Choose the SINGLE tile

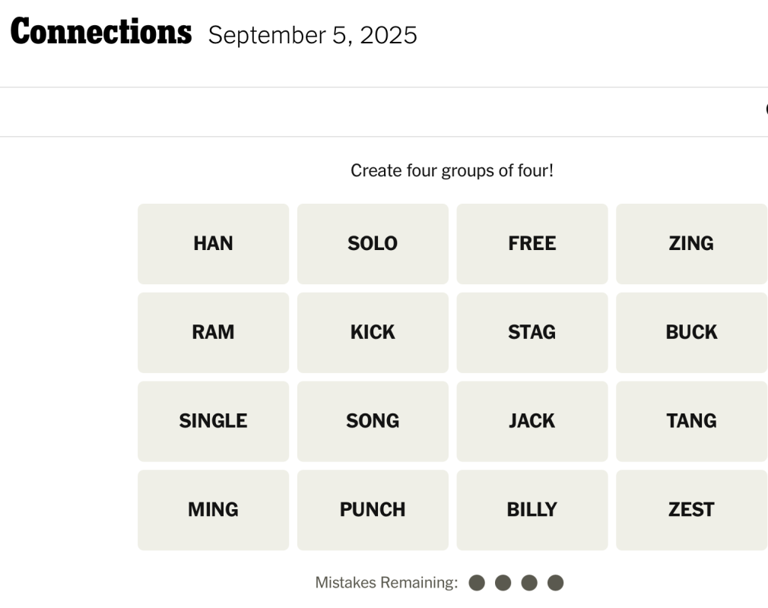[x=213, y=421]
